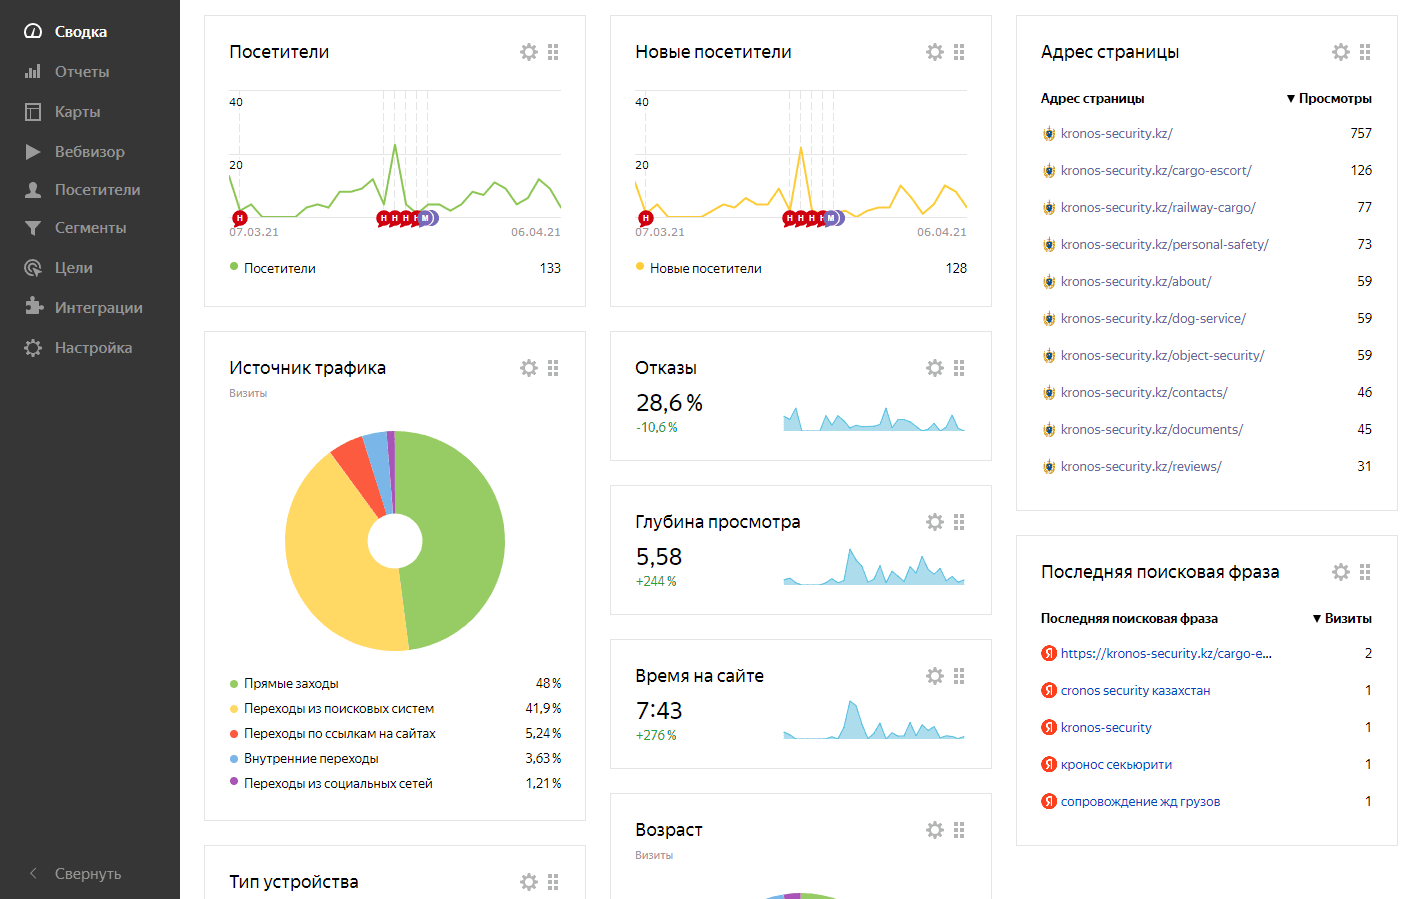
Task: Click the Сводка dashboard icon in sidebar
Action: [x=33, y=31]
